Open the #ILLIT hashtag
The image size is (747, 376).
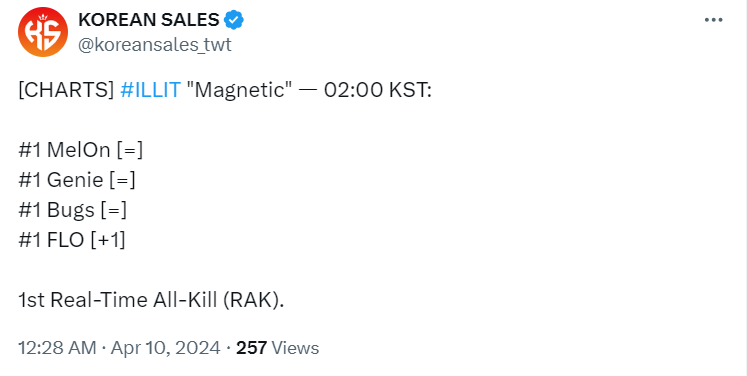pos(151,90)
